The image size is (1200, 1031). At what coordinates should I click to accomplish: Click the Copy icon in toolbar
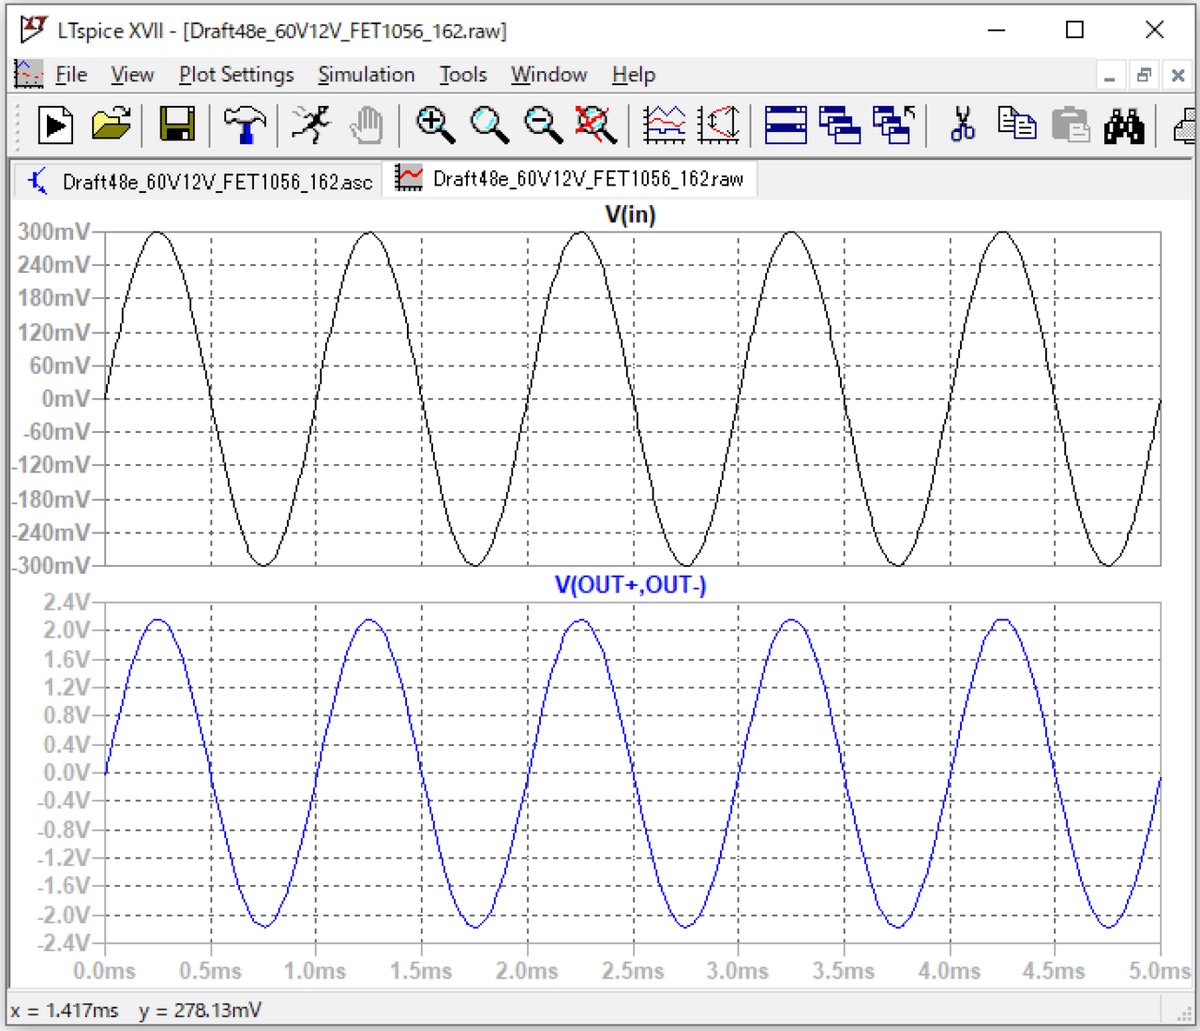point(1016,124)
